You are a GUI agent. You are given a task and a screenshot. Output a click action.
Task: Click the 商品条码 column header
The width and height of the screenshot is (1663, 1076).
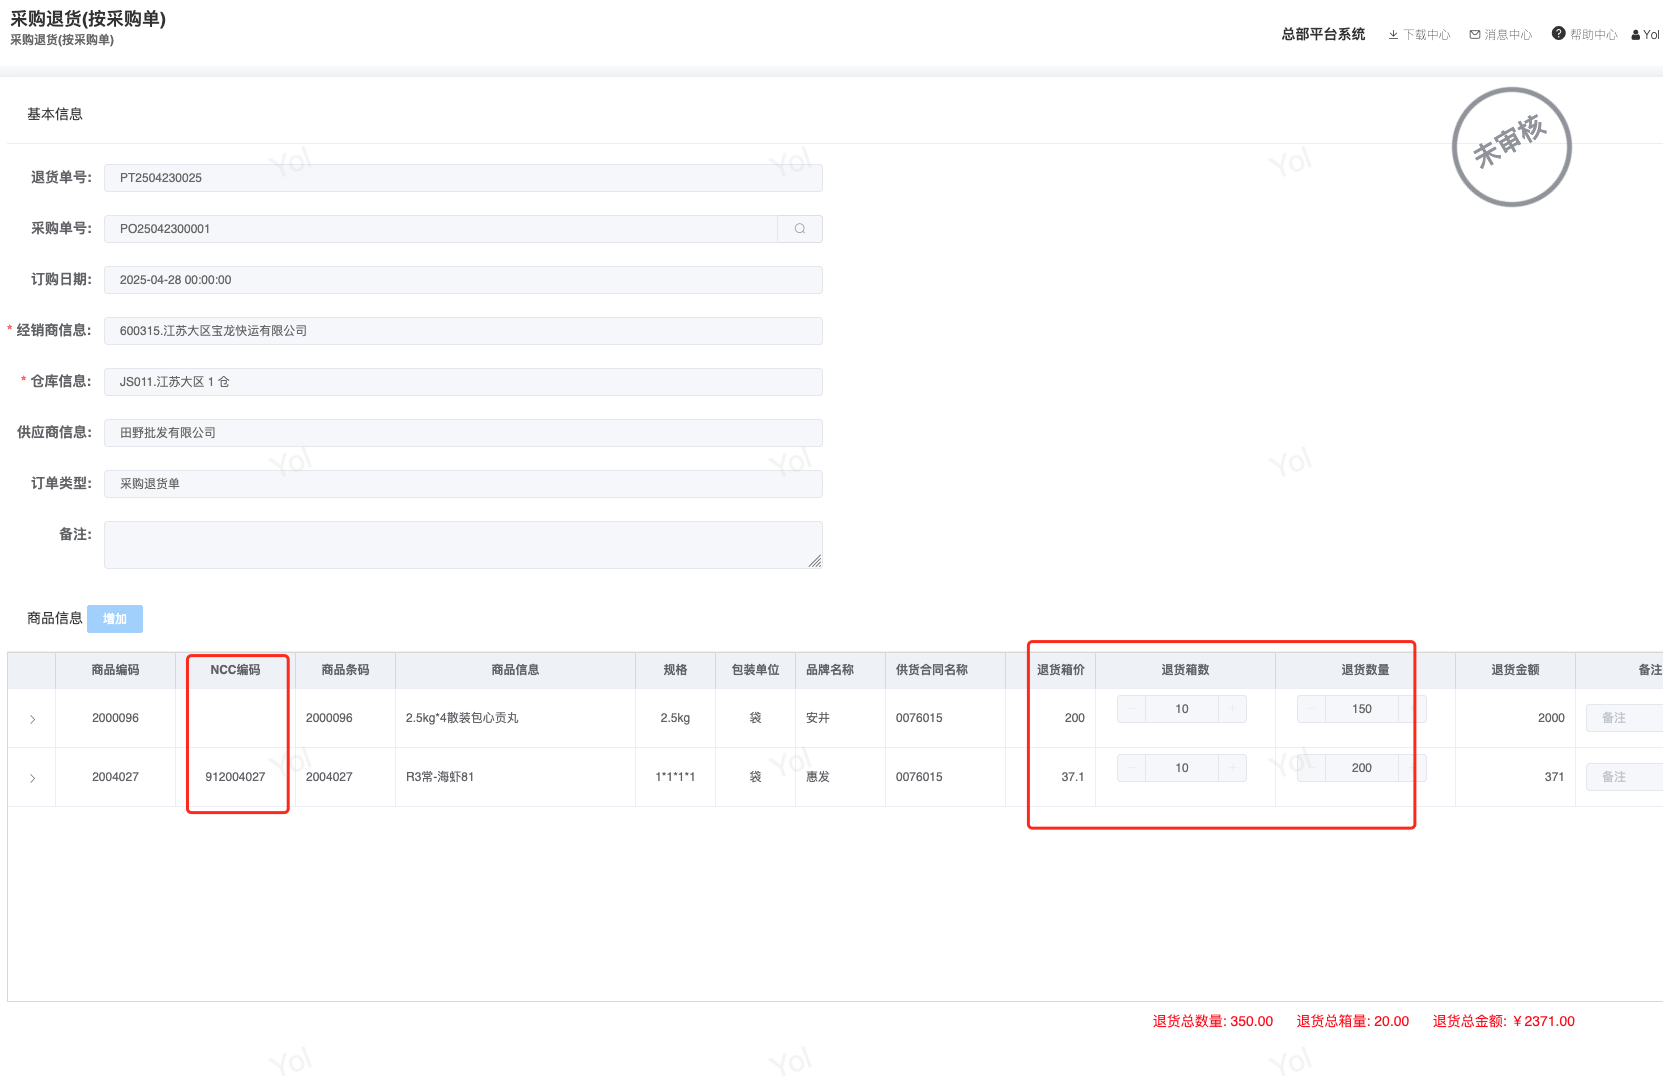point(345,670)
